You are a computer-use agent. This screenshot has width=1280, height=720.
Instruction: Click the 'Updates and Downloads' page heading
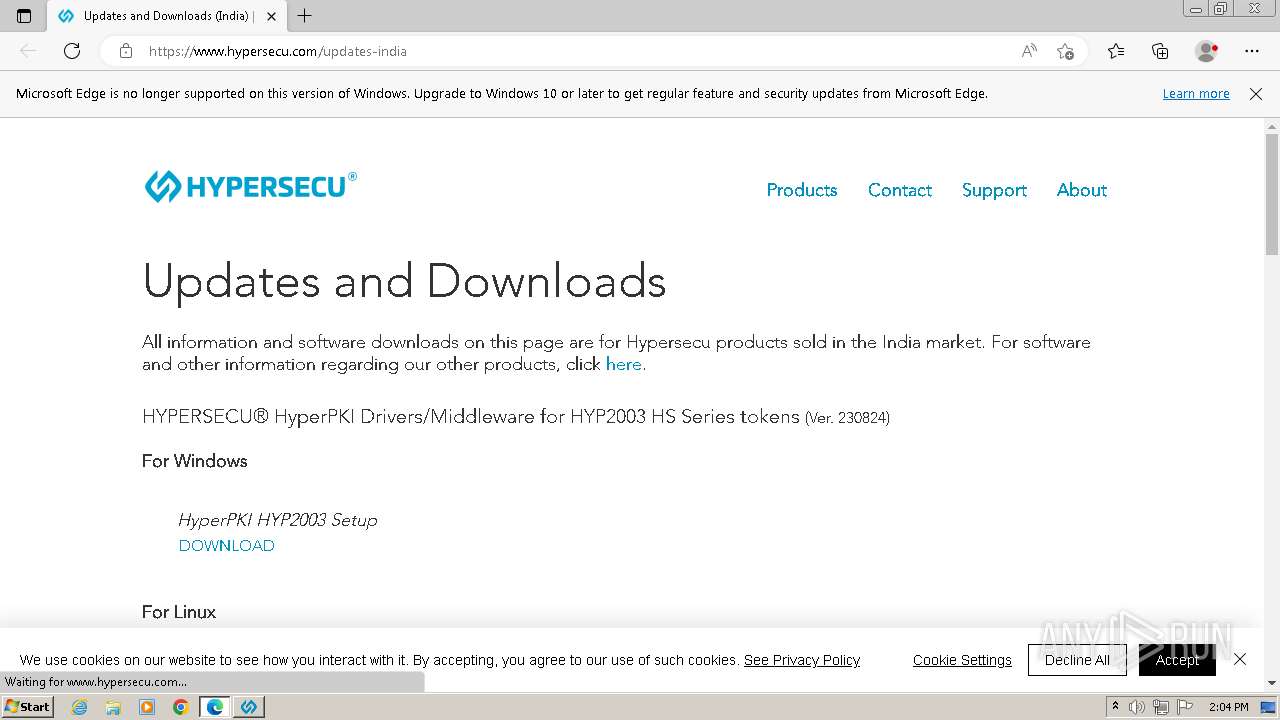pos(404,281)
